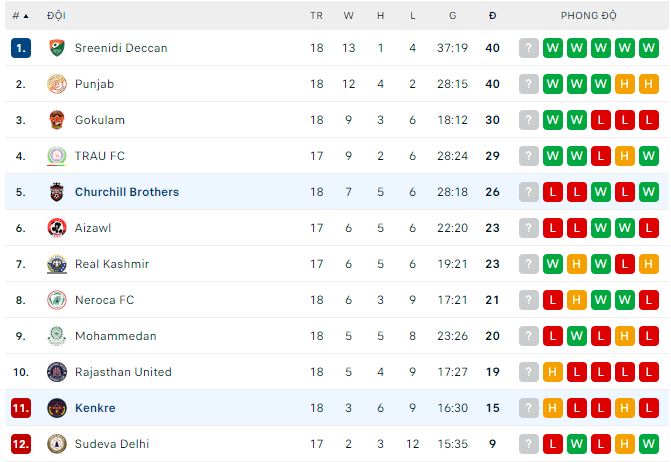Open the Mohammedan team link

click(115, 336)
